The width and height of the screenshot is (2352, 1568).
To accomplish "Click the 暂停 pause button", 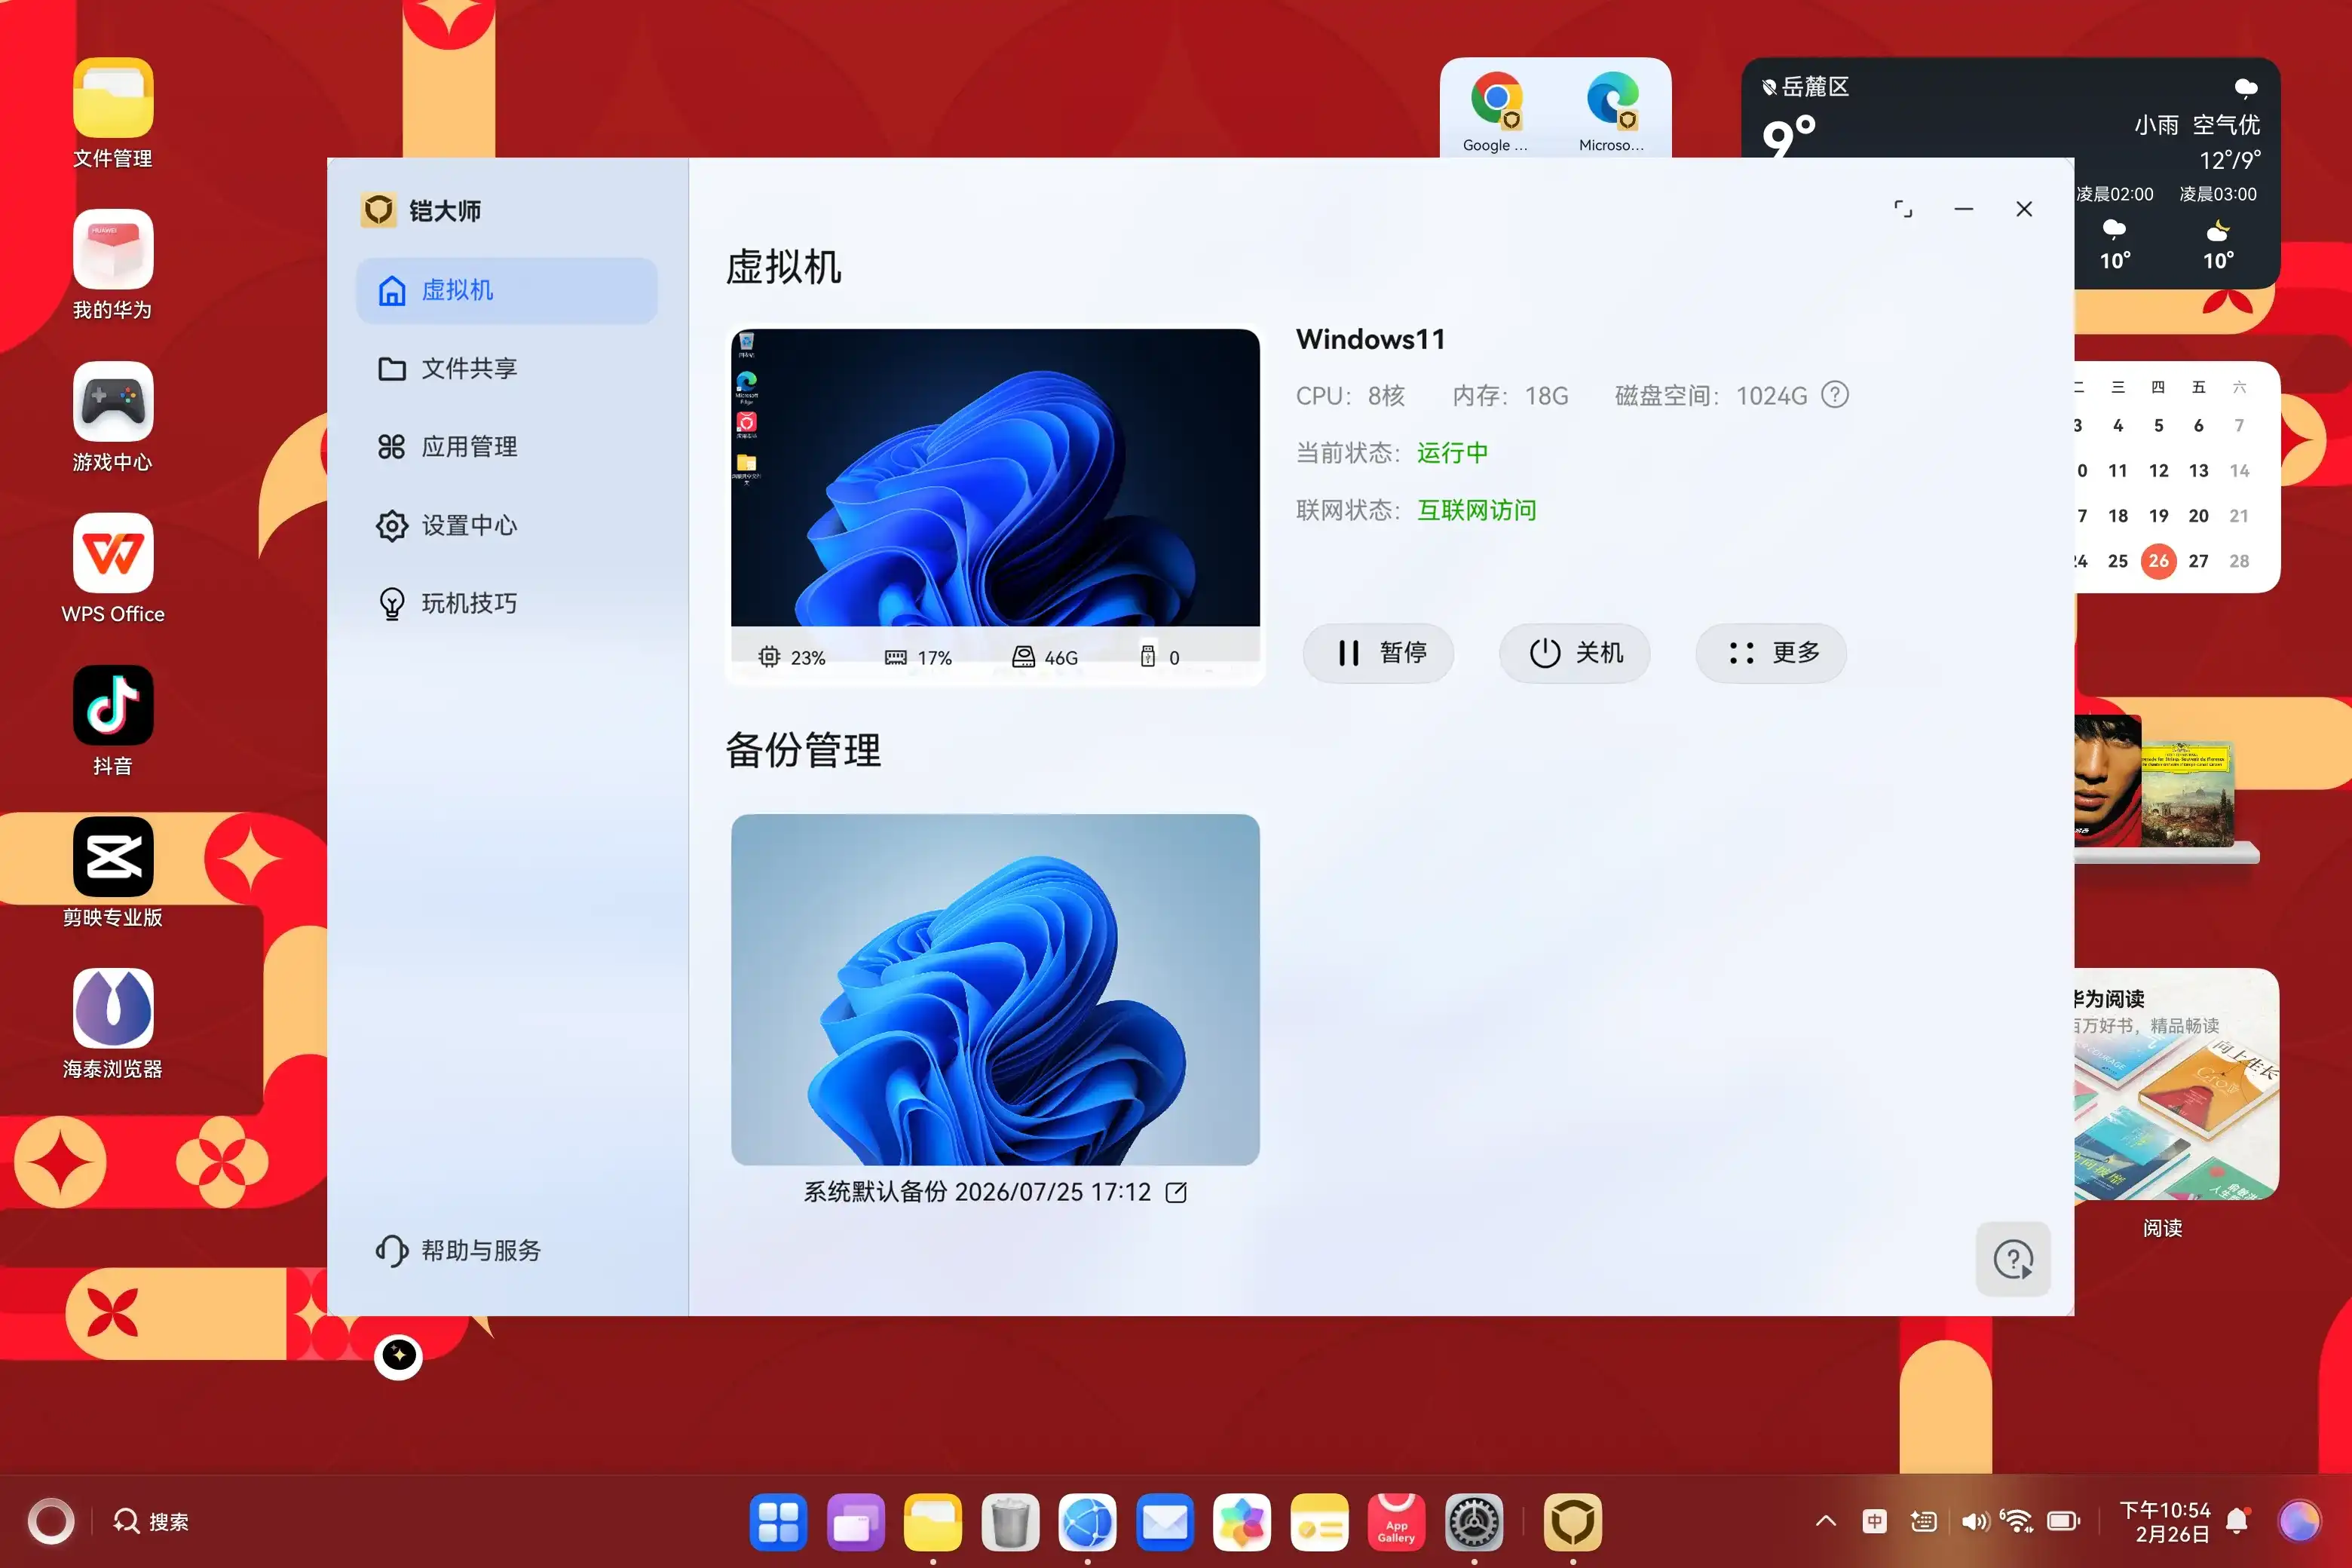I will (1378, 653).
